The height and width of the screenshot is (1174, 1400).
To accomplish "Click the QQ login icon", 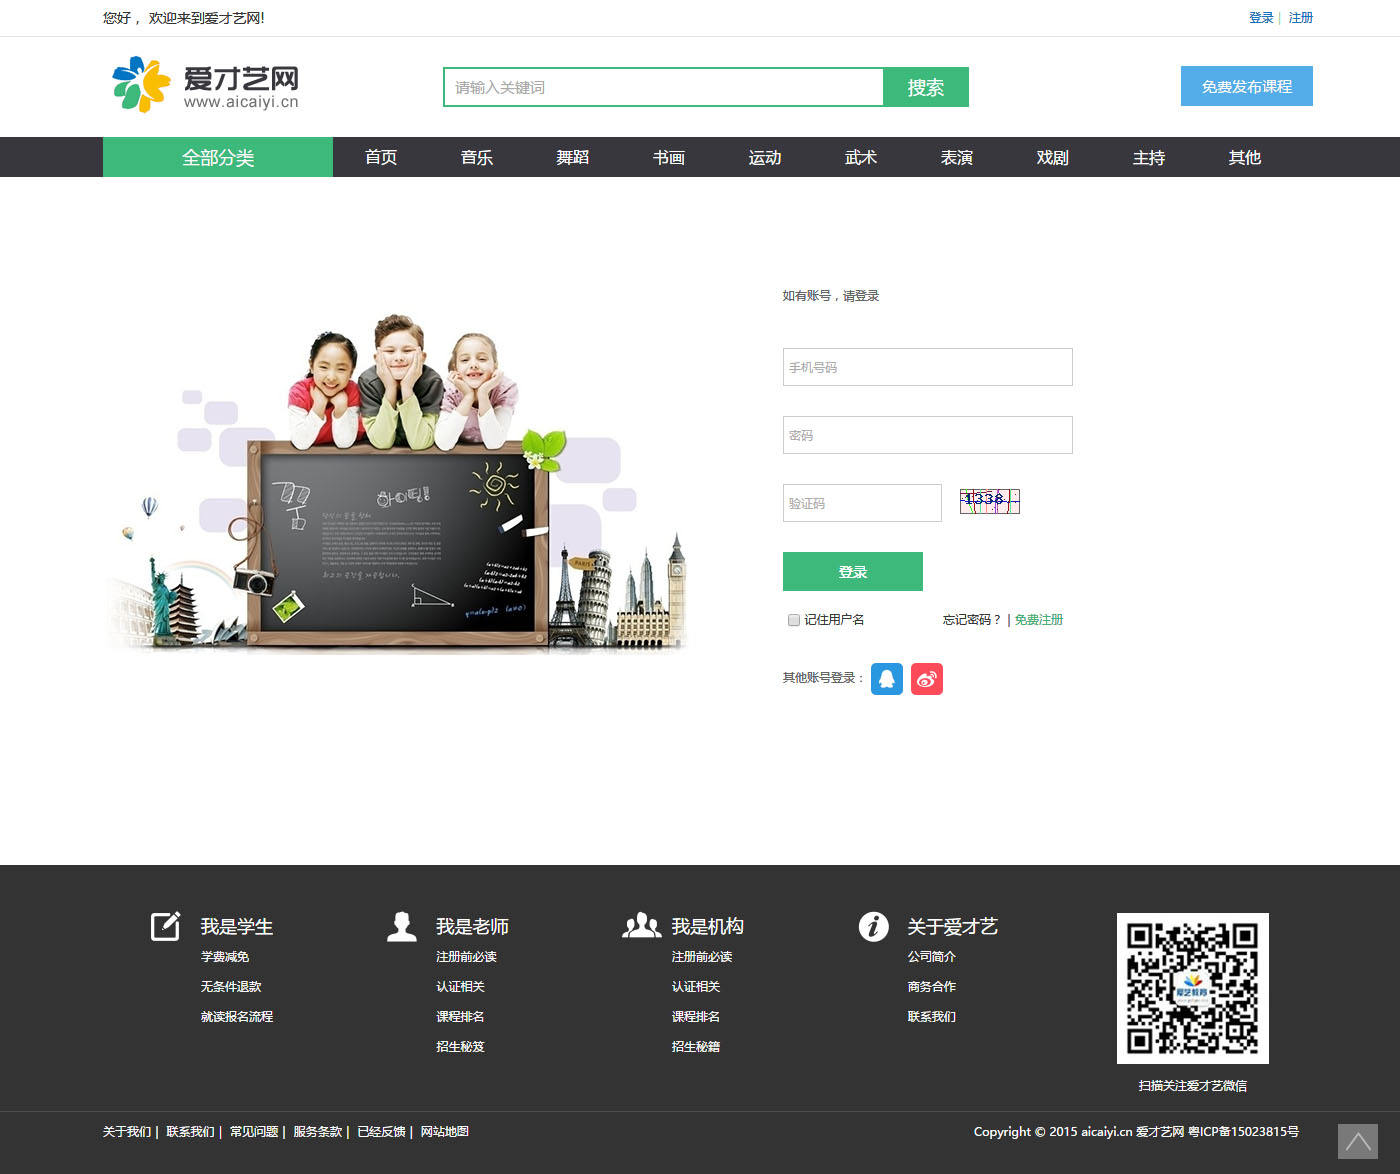I will (887, 679).
